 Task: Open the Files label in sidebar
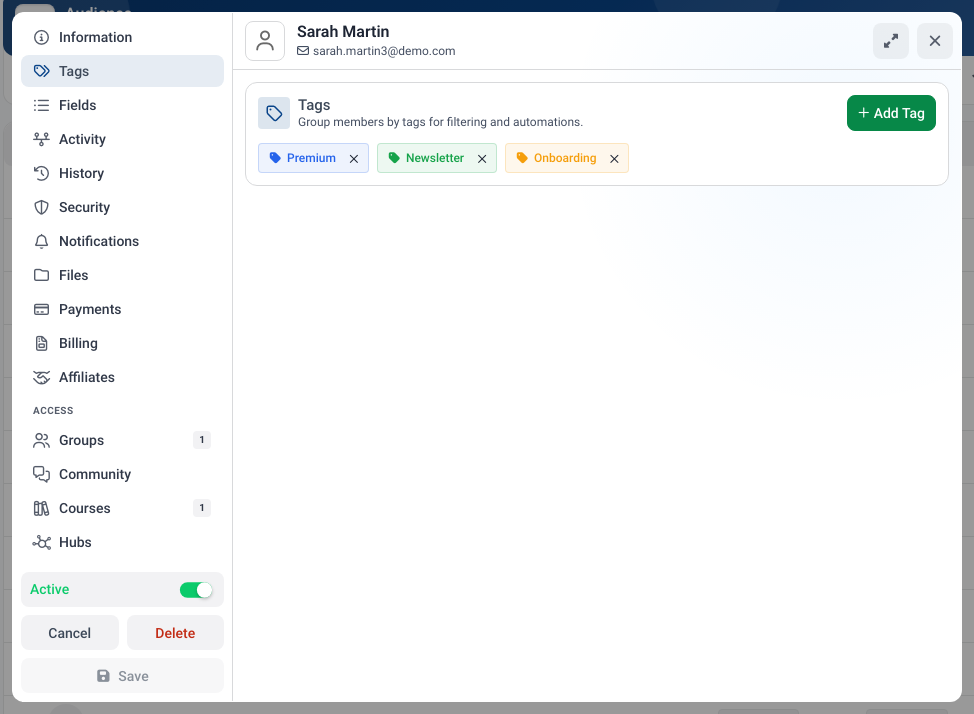coord(73,275)
